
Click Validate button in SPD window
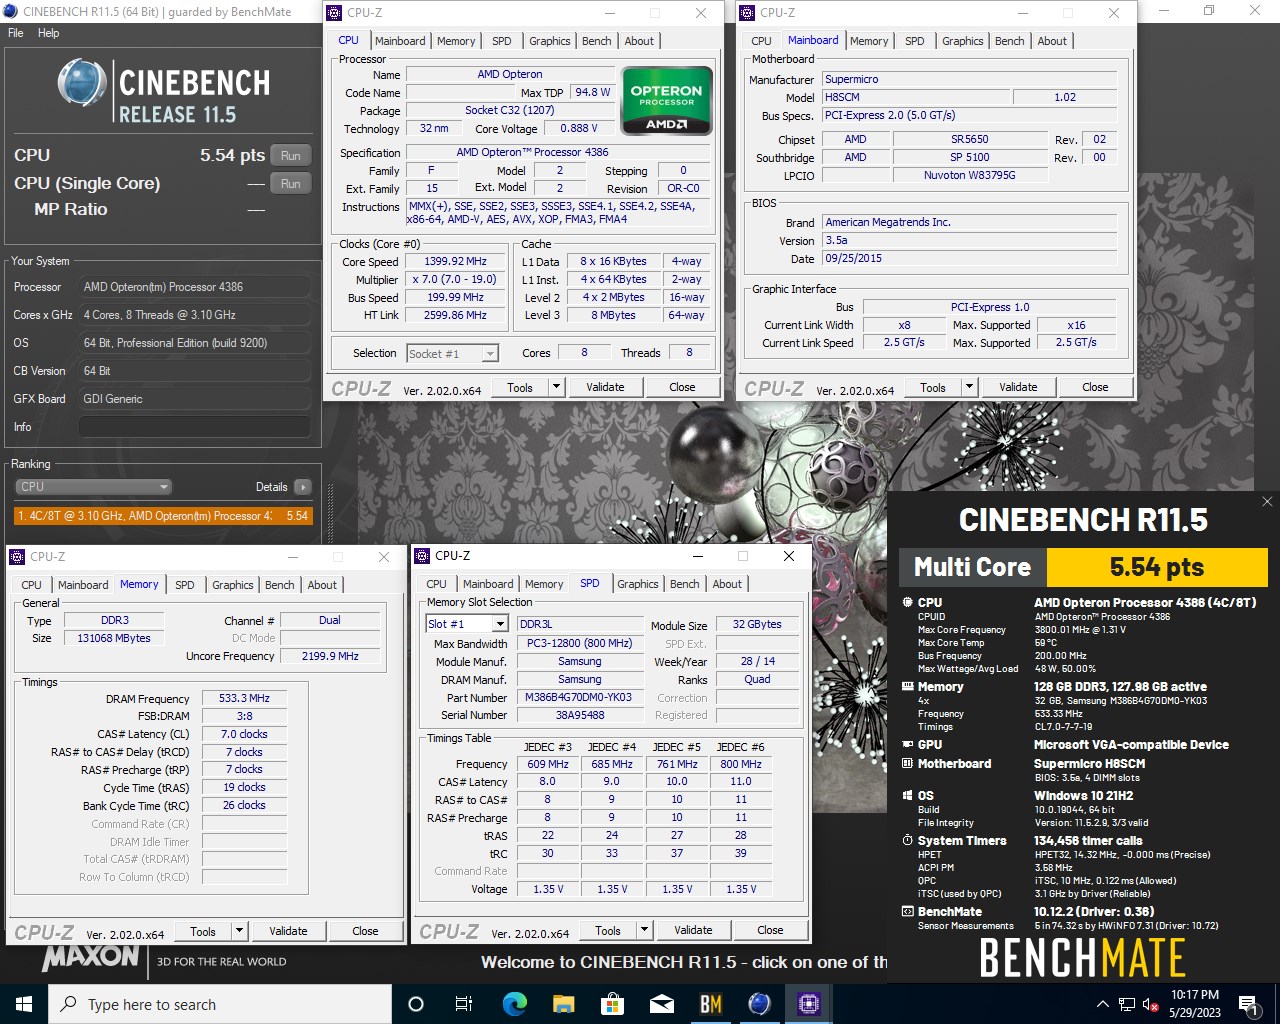click(693, 930)
